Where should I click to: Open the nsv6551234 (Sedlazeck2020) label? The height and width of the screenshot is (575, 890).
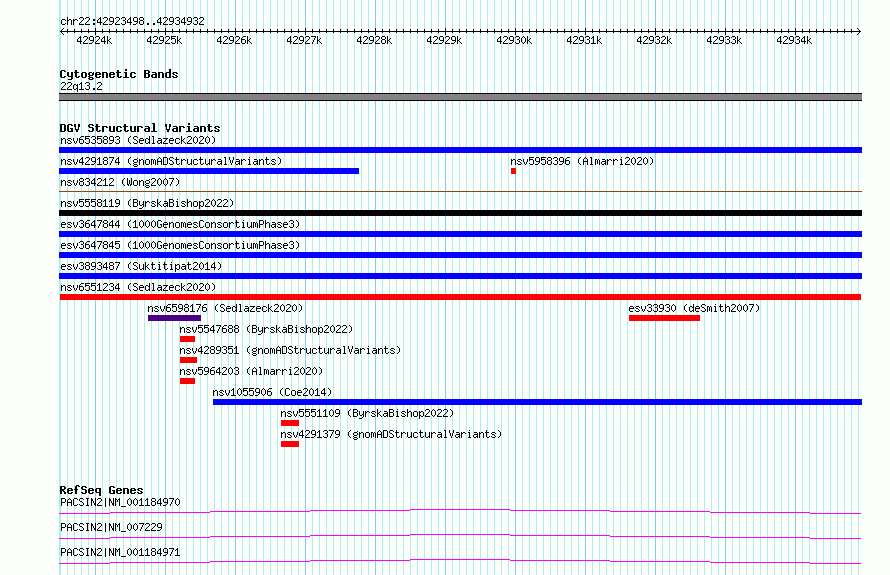(x=138, y=287)
